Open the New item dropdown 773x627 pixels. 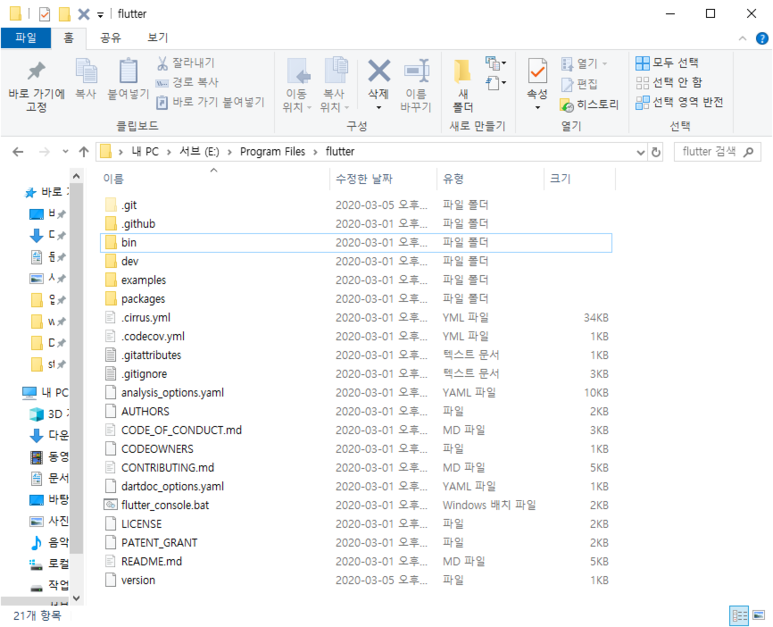495,63
